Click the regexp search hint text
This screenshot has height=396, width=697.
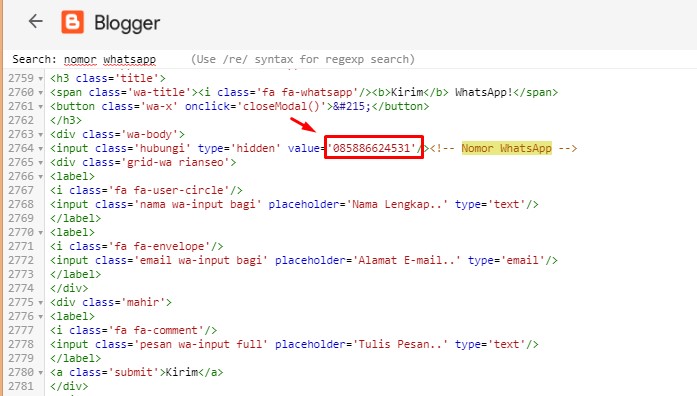tap(303, 59)
